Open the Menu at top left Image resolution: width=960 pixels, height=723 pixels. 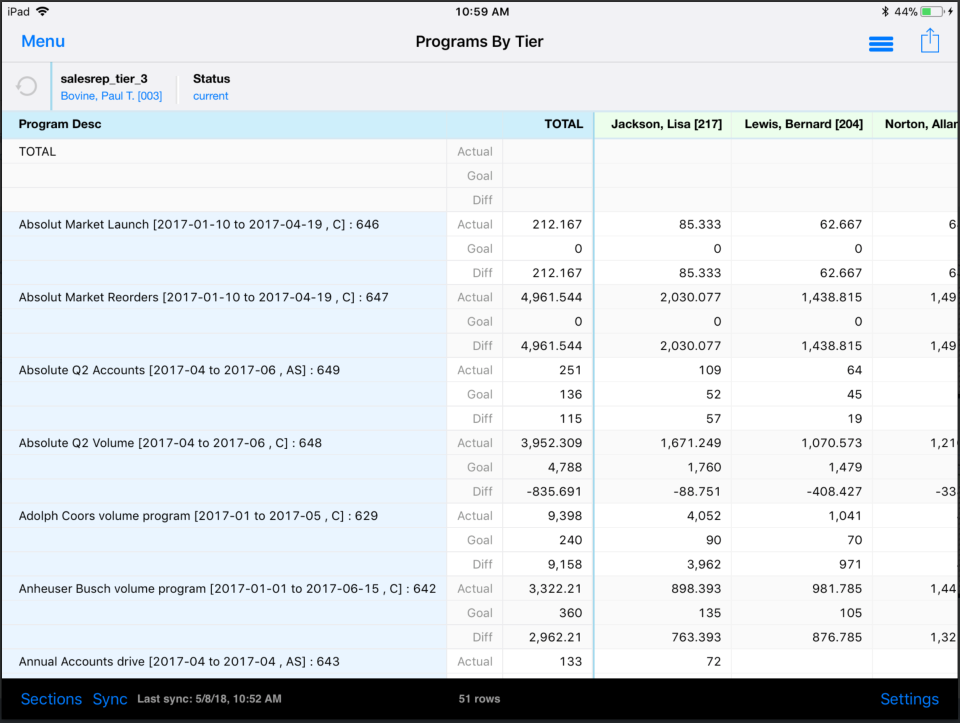pyautogui.click(x=43, y=41)
